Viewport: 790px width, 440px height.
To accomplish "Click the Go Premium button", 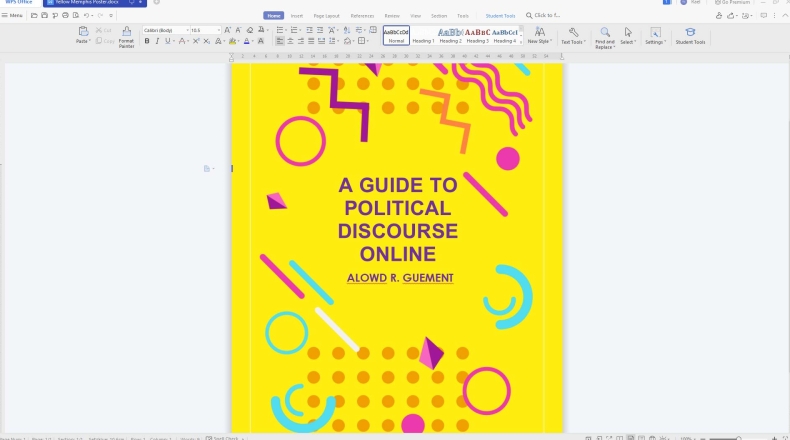I will (735, 3).
